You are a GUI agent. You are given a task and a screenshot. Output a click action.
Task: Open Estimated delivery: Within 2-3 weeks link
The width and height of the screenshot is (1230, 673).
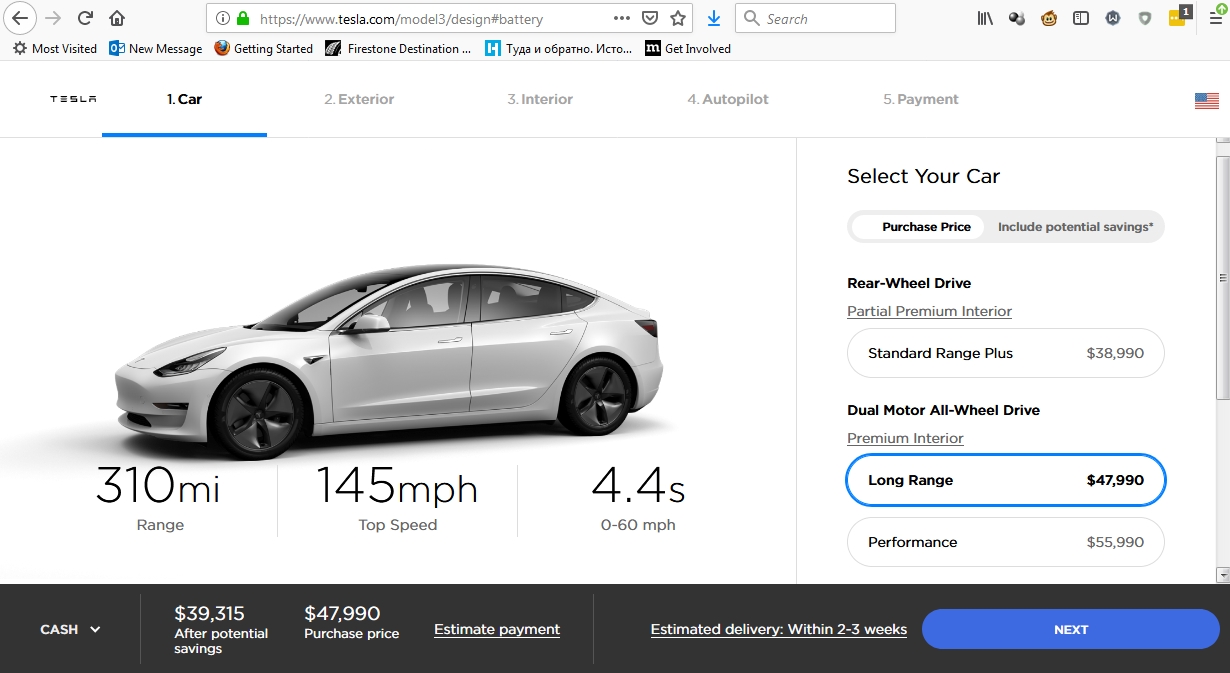pyautogui.click(x=779, y=629)
